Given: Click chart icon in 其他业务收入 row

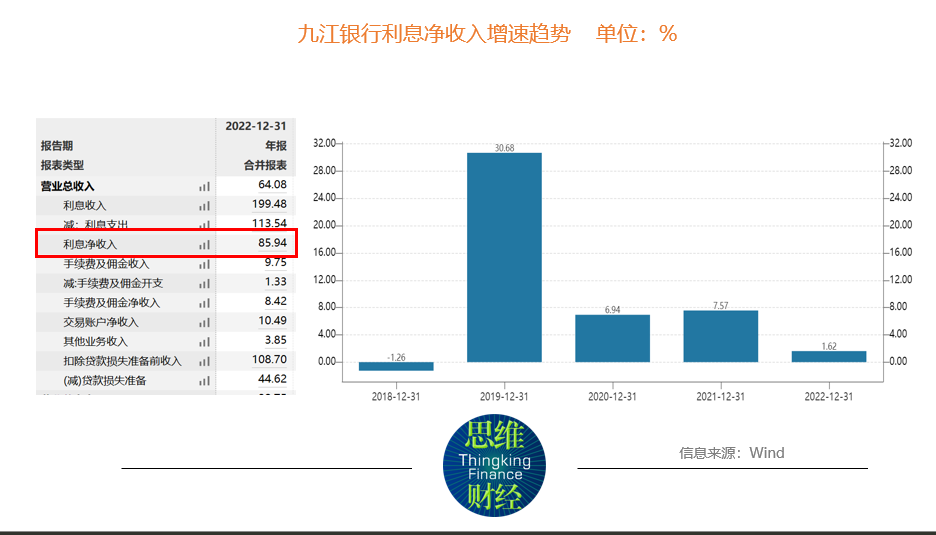Looking at the screenshot, I should [x=205, y=342].
